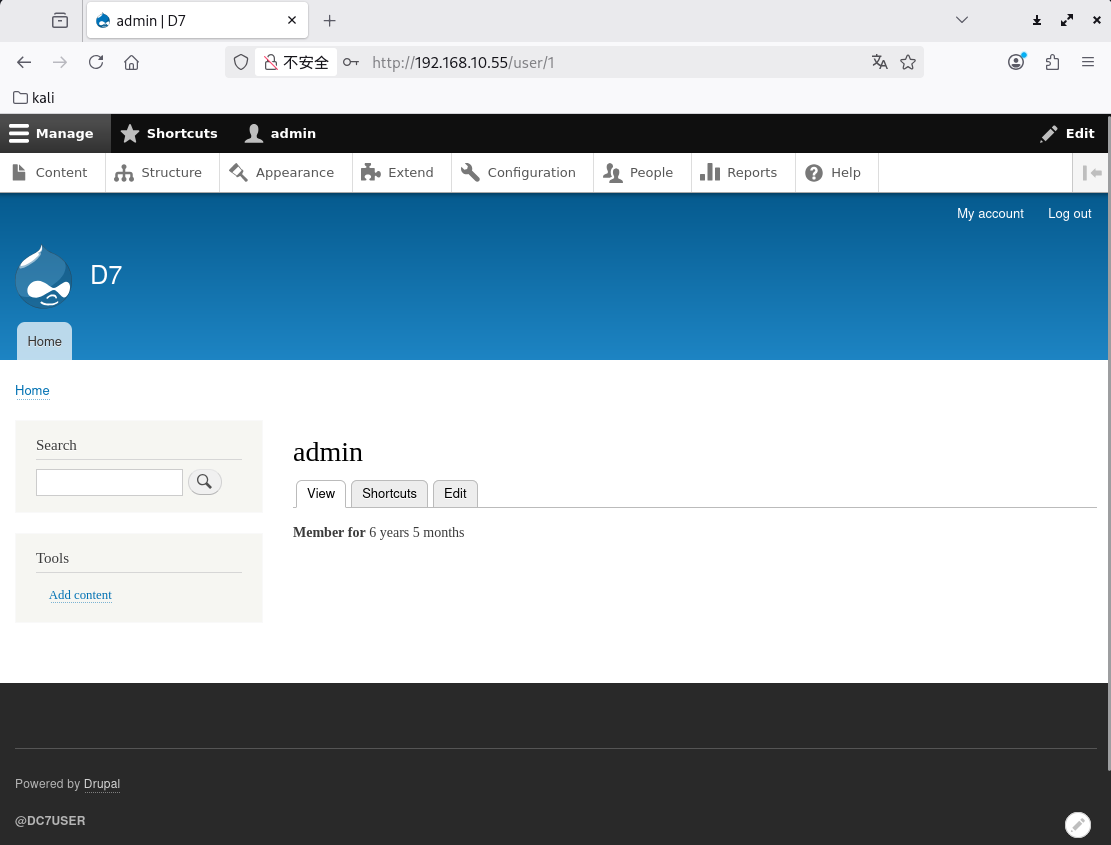Expand the browser tab list dropdown

click(x=962, y=20)
